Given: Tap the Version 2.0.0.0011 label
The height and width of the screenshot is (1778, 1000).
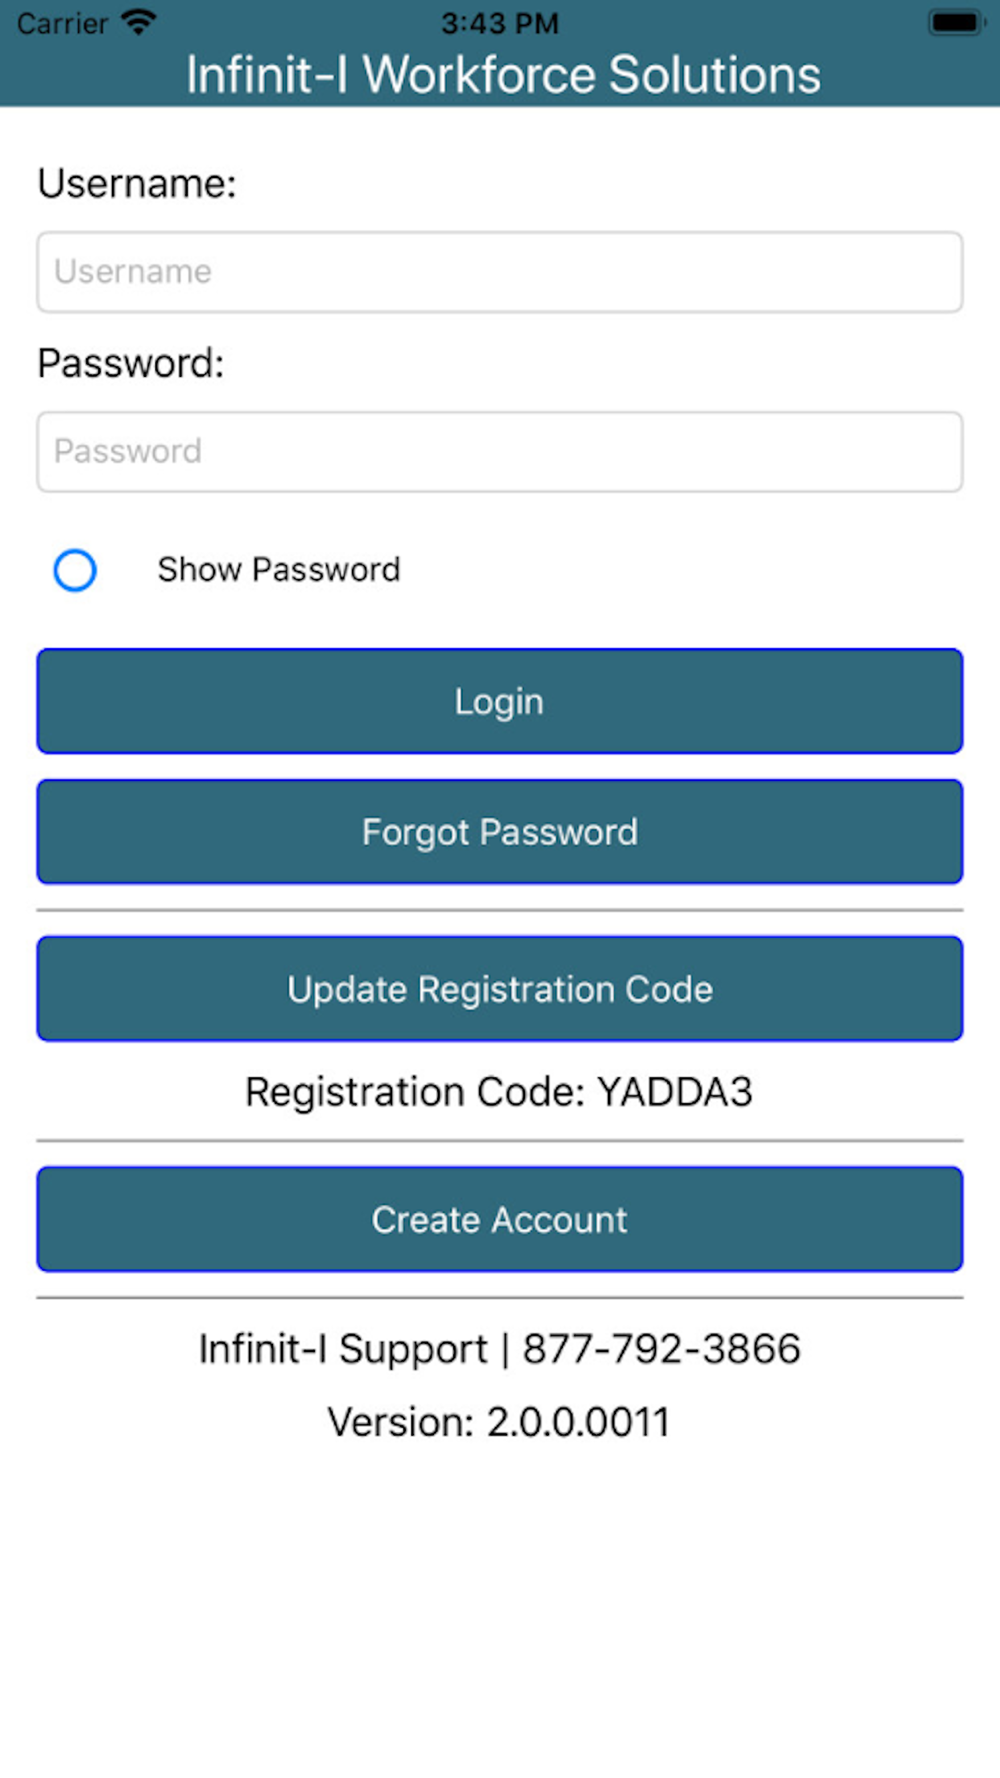Looking at the screenshot, I should (x=499, y=1422).
